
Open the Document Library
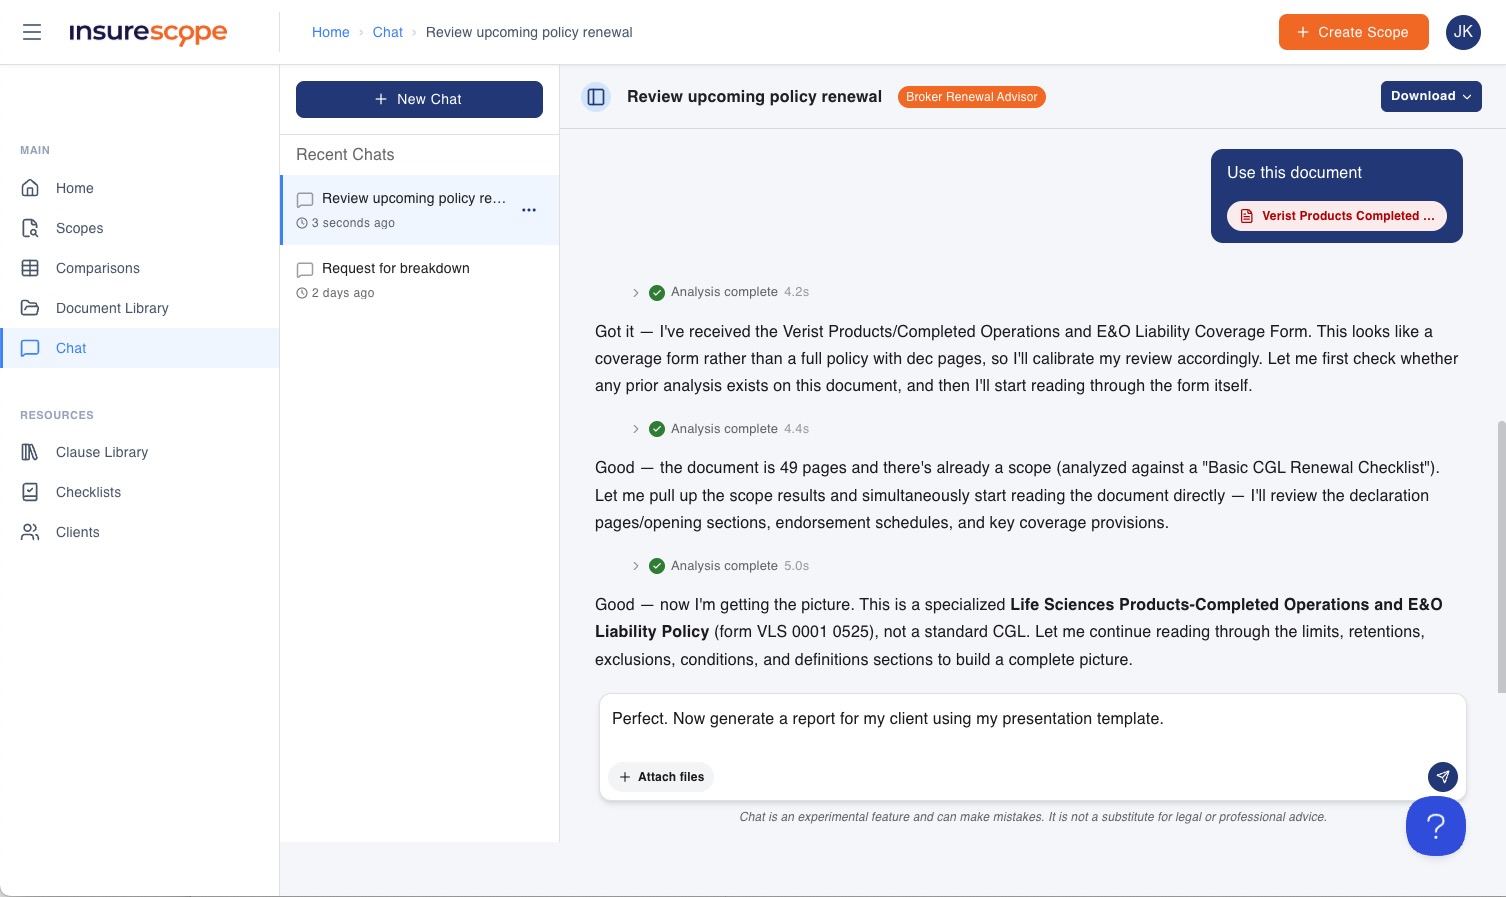[x=112, y=308]
